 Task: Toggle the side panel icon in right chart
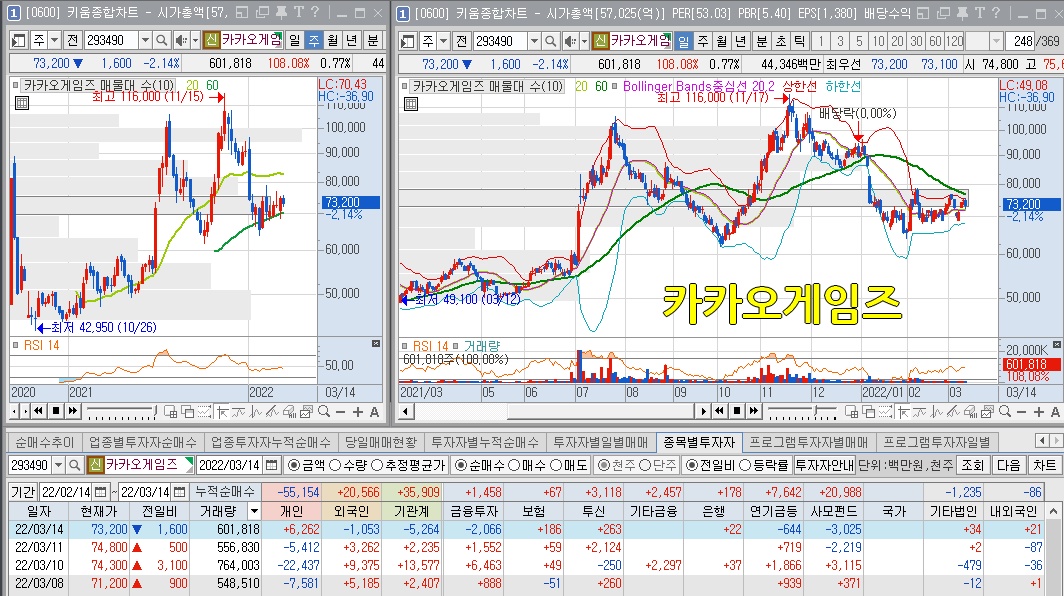(x=407, y=41)
